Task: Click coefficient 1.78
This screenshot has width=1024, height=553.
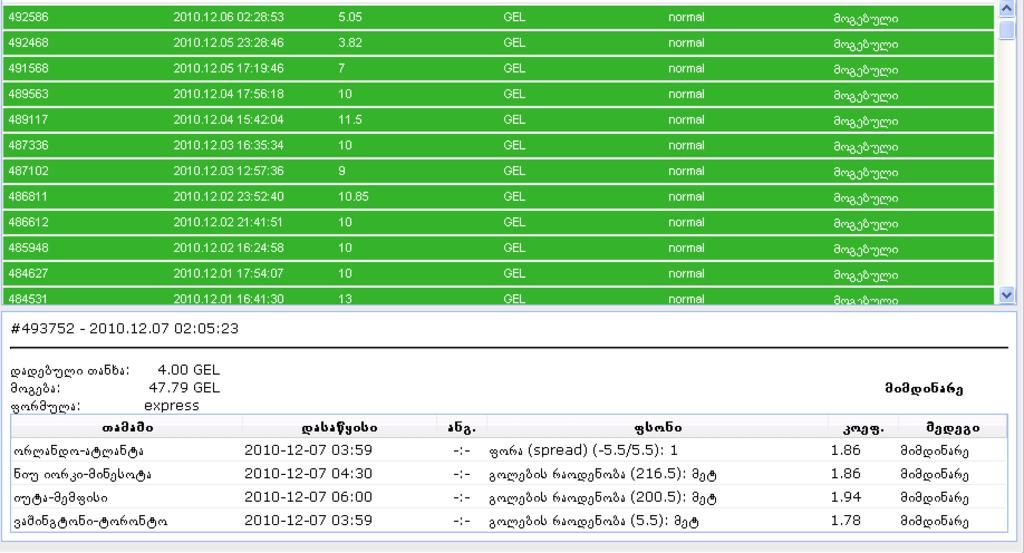Action: [846, 521]
